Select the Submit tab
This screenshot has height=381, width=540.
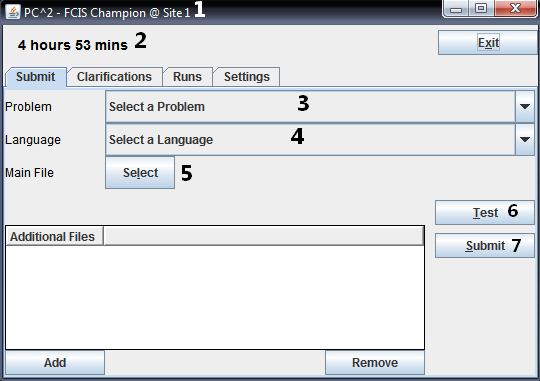pos(35,76)
